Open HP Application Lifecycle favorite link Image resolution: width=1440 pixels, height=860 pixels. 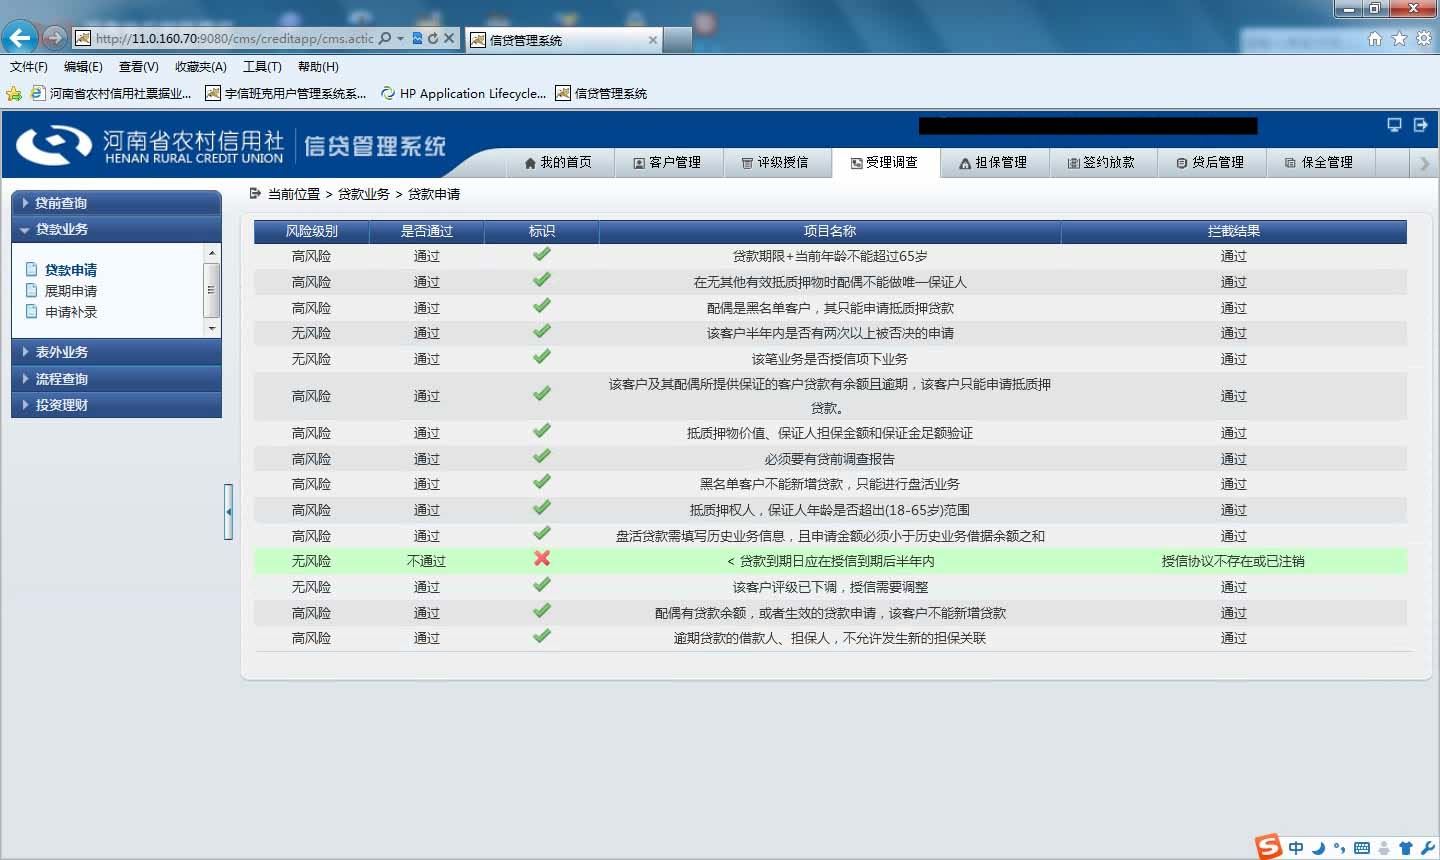463,94
